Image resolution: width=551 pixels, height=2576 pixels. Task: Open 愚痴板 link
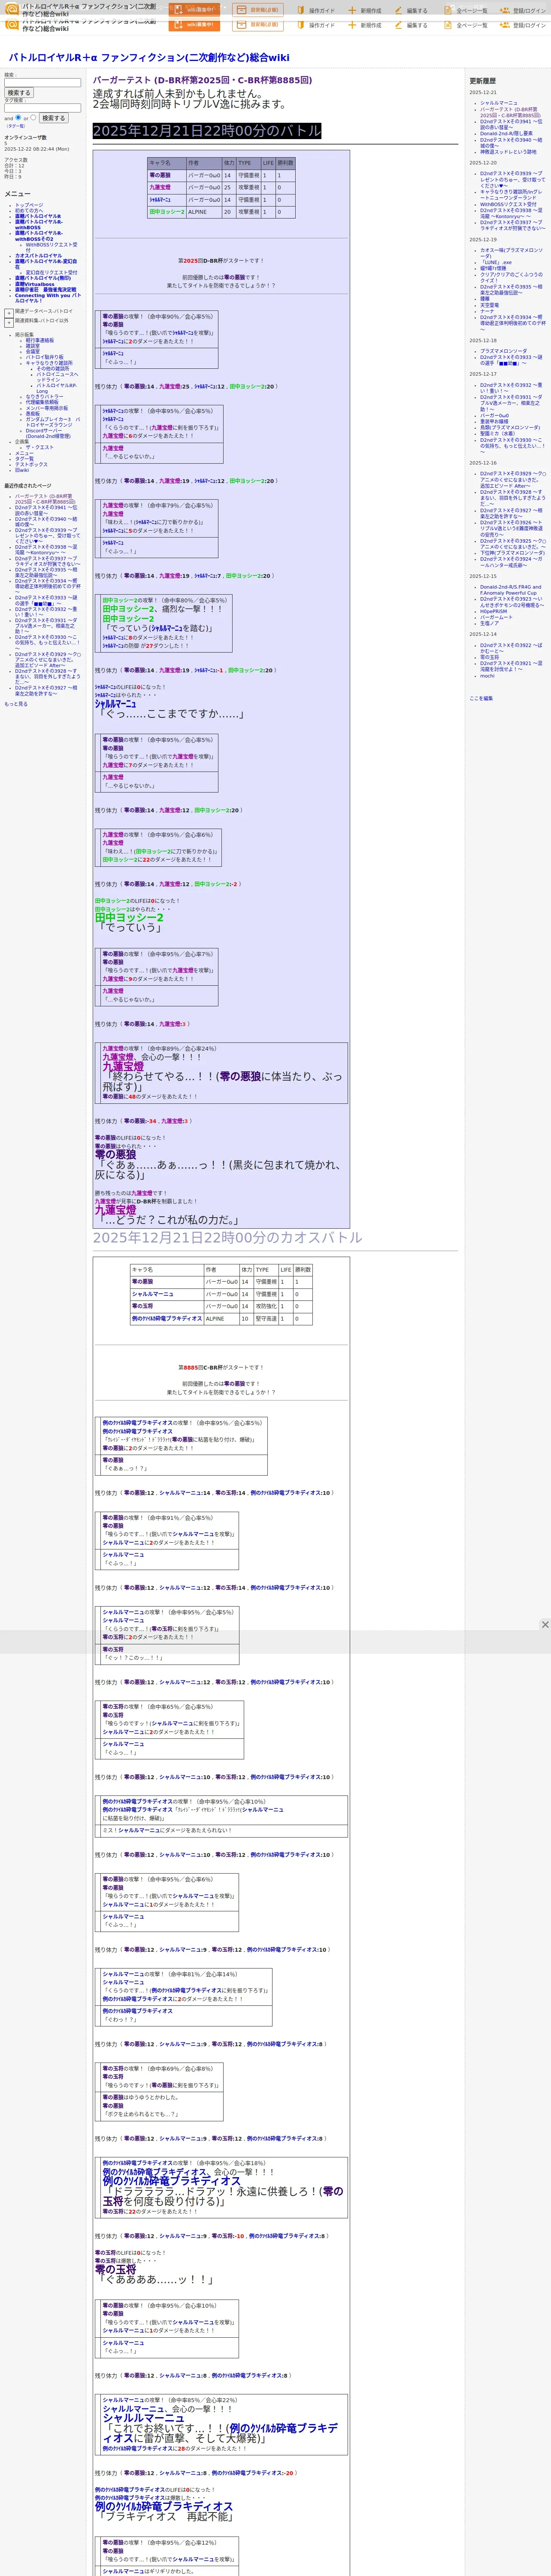point(33,414)
